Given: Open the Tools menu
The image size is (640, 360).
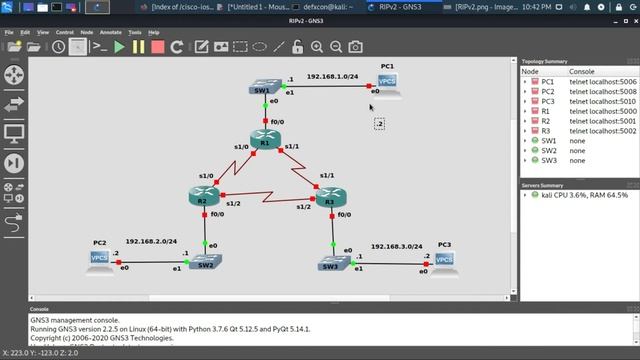Looking at the screenshot, I should pyautogui.click(x=135, y=32).
